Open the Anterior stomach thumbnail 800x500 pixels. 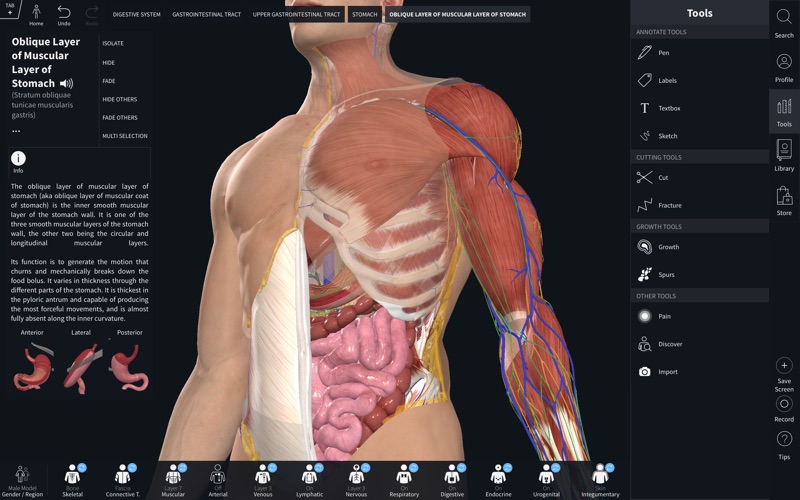[33, 366]
